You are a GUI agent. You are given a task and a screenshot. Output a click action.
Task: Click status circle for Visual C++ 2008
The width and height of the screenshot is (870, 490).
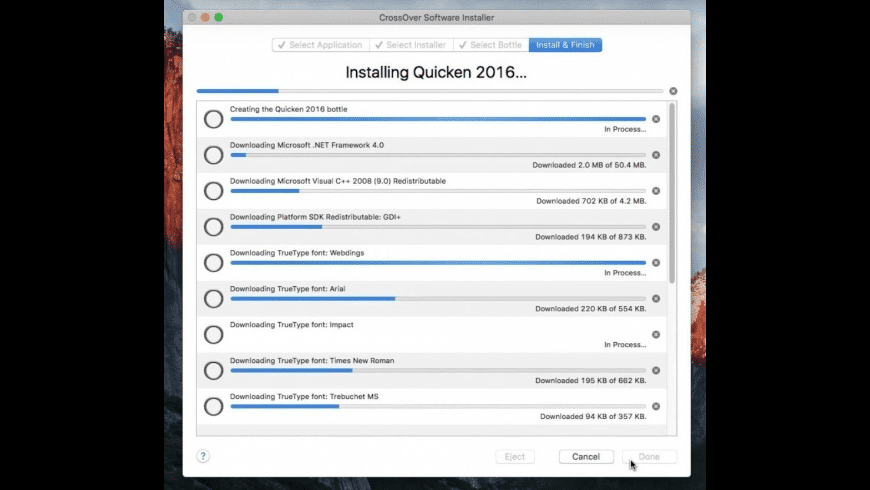click(213, 191)
